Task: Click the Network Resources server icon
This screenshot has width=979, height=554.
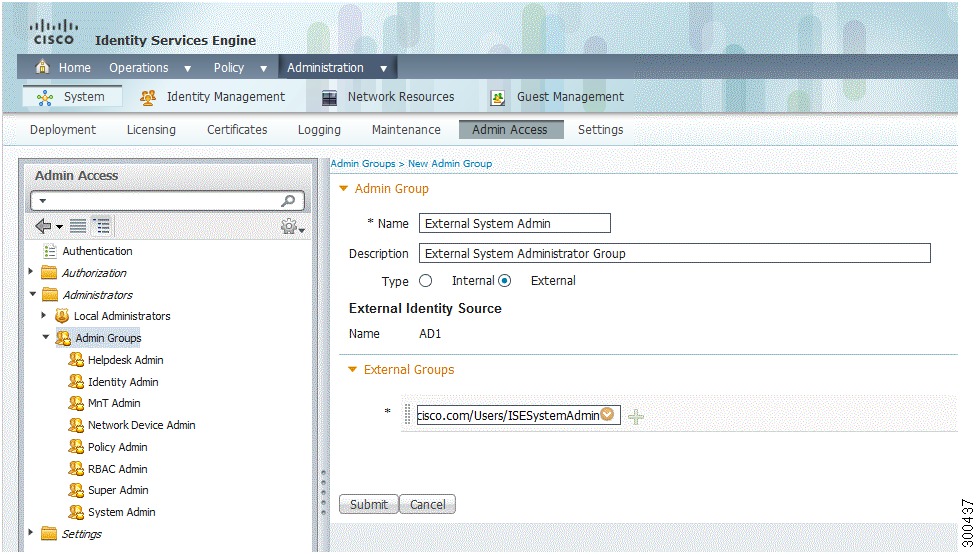Action: [329, 97]
